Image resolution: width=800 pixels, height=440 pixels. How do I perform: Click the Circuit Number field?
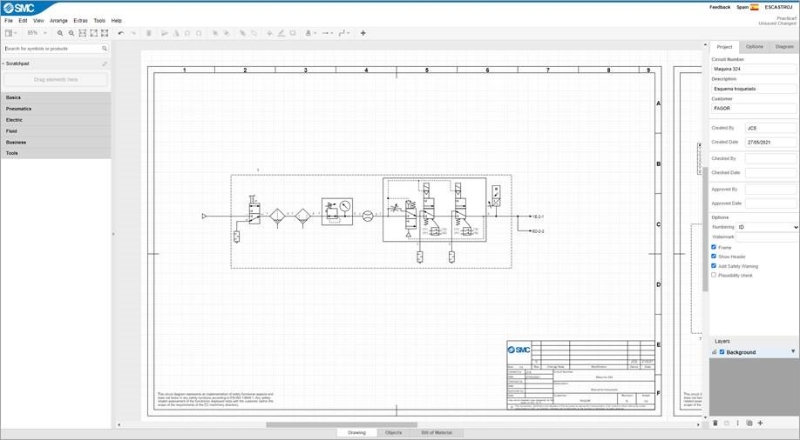(754, 69)
